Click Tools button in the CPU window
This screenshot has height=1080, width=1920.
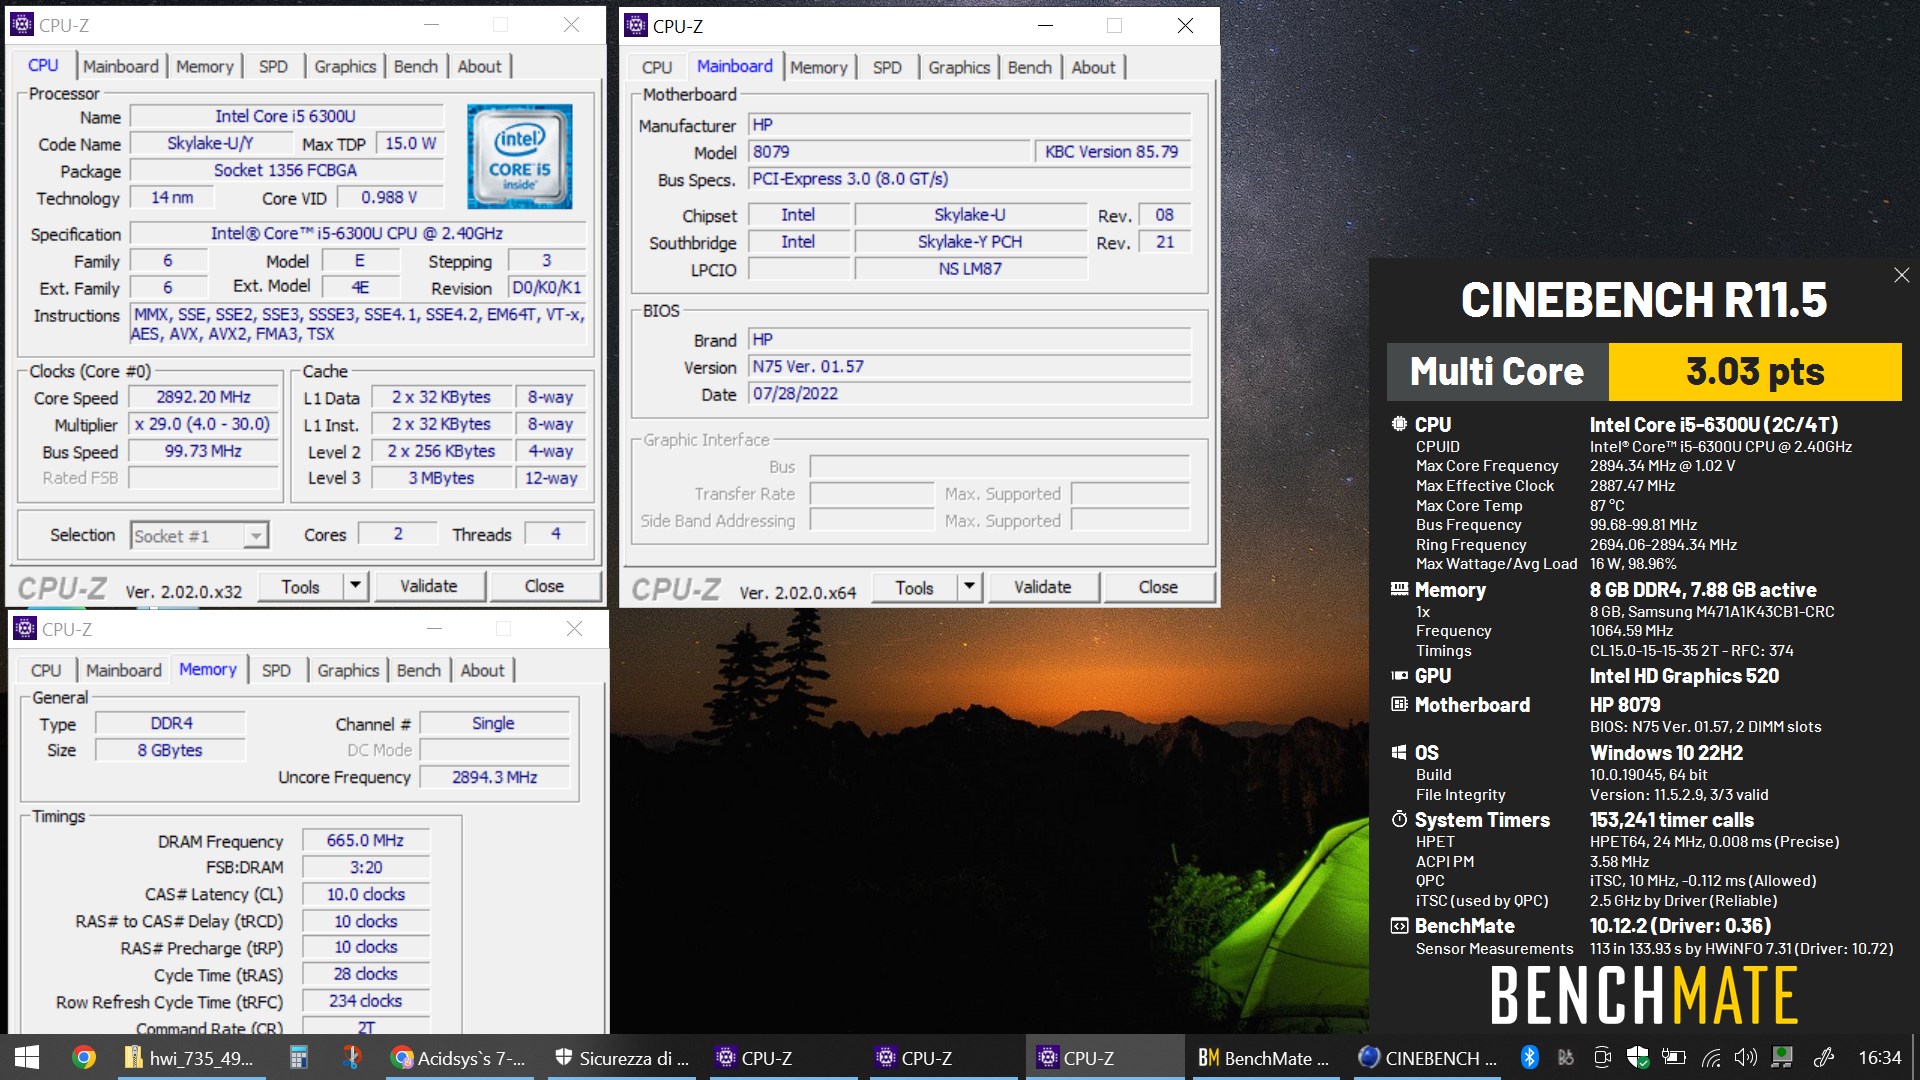[x=300, y=586]
